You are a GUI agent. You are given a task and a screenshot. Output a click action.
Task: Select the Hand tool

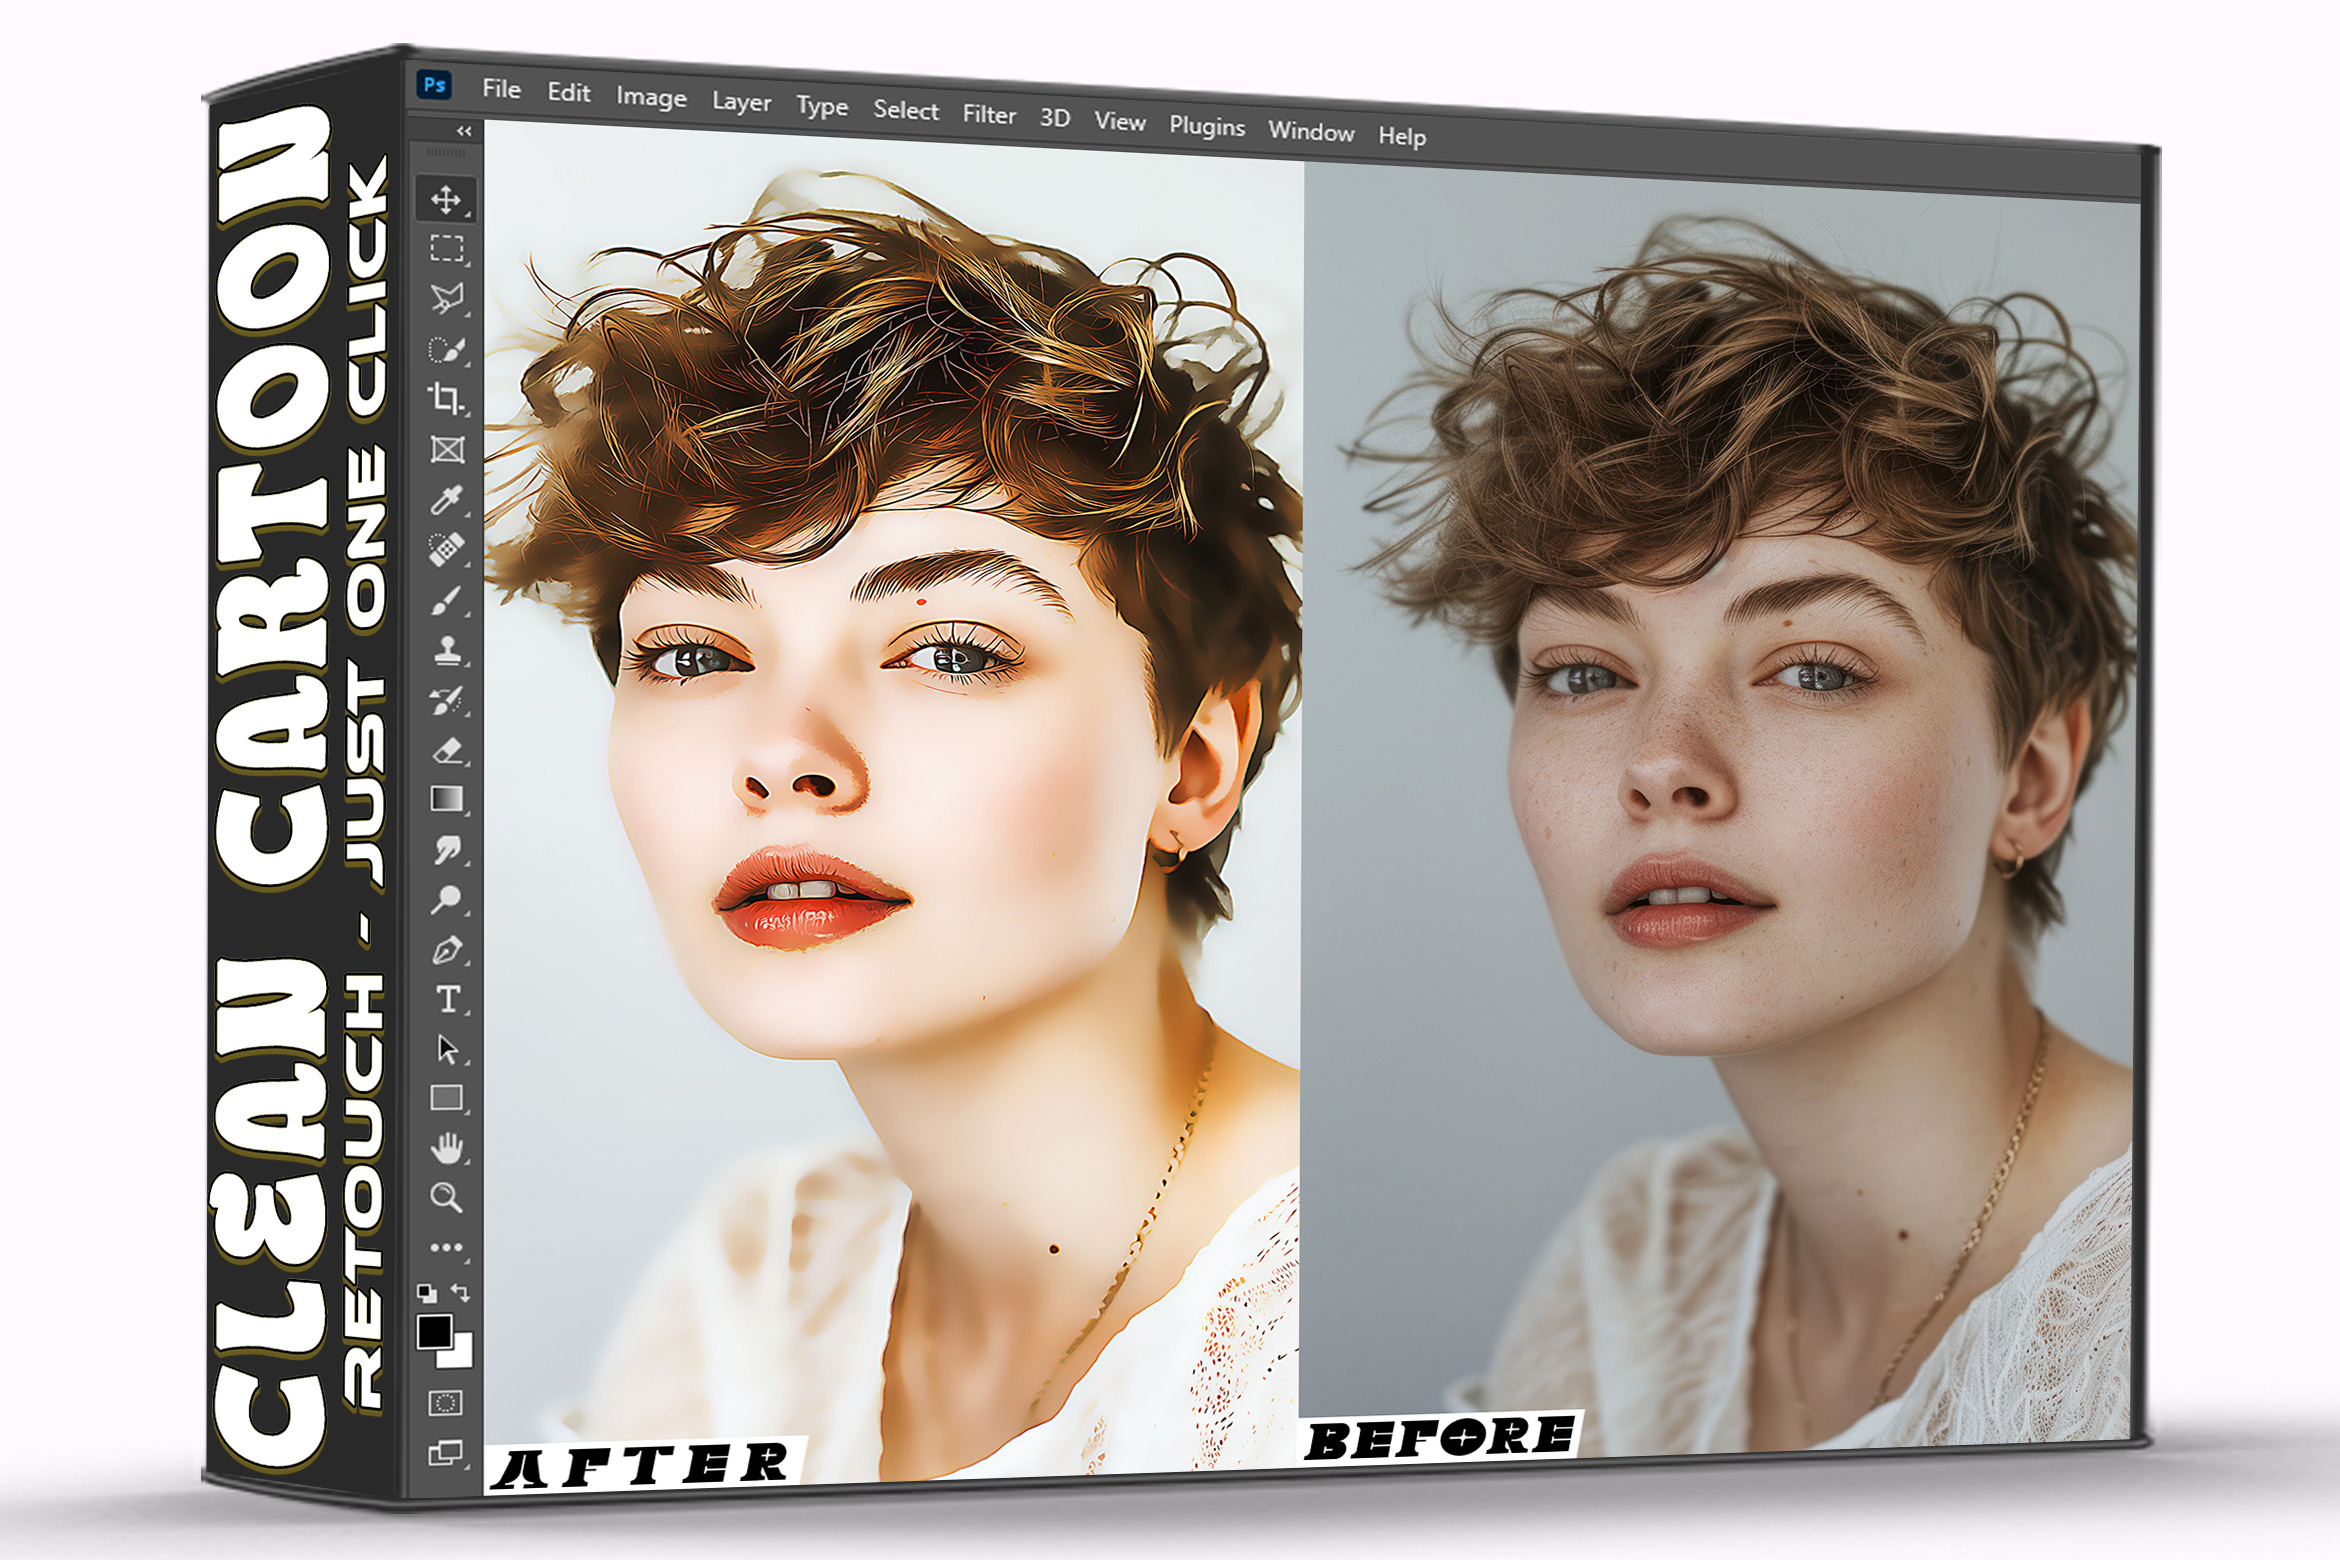(447, 1148)
